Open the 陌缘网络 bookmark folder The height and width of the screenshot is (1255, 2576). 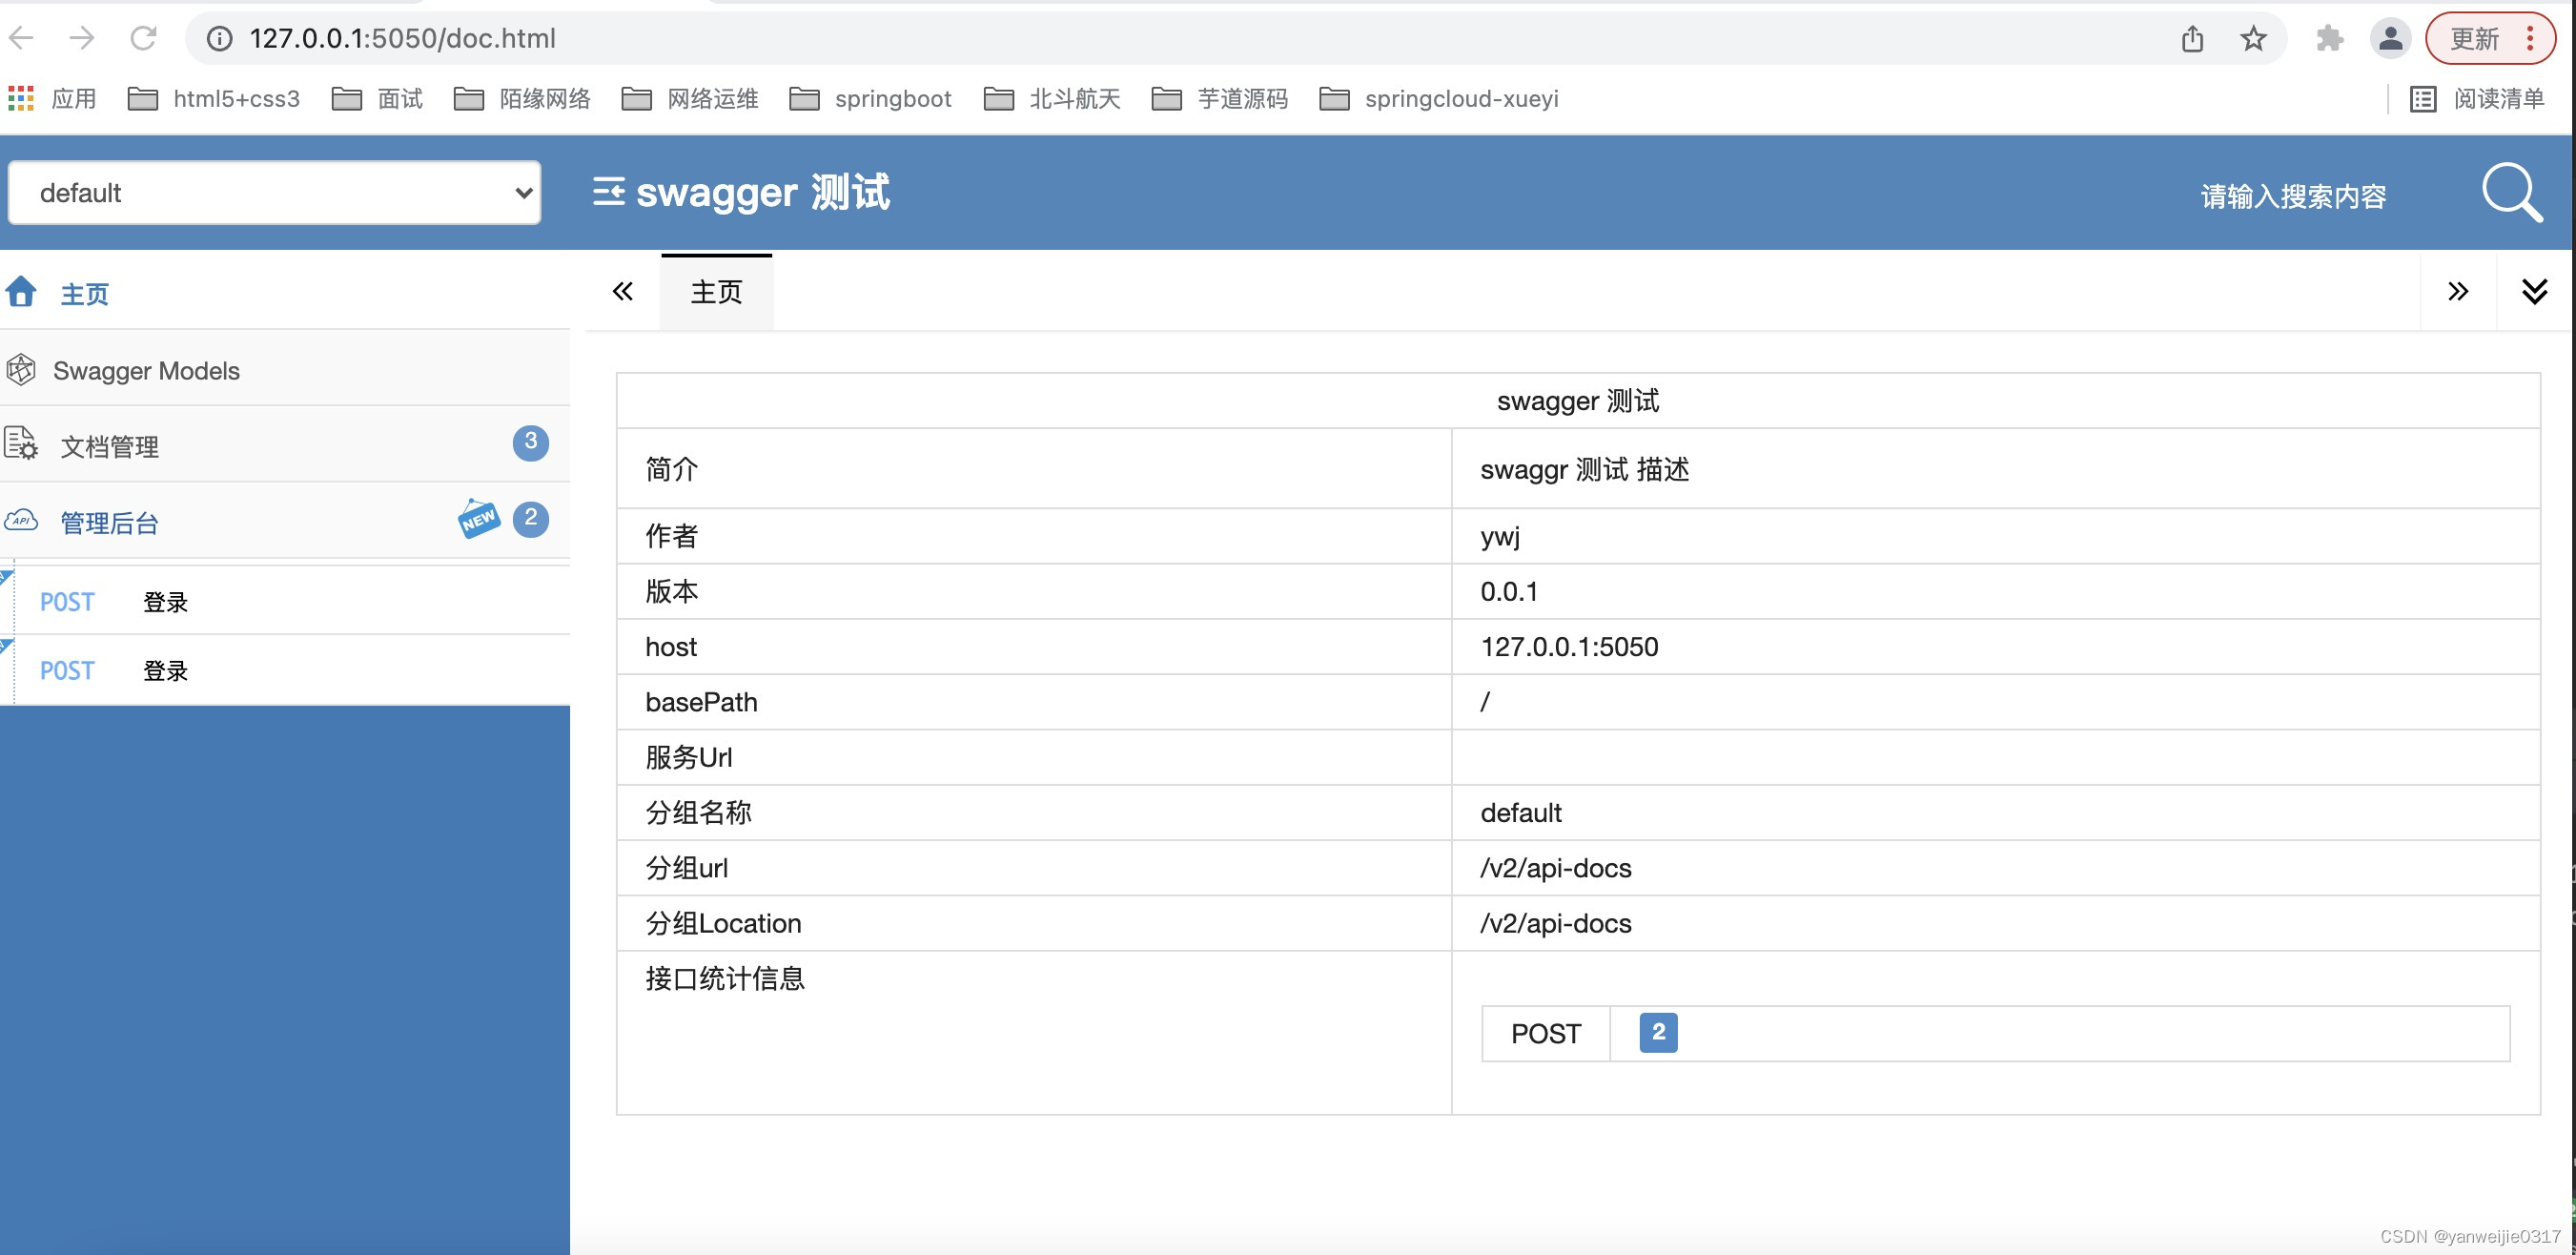pyautogui.click(x=522, y=98)
